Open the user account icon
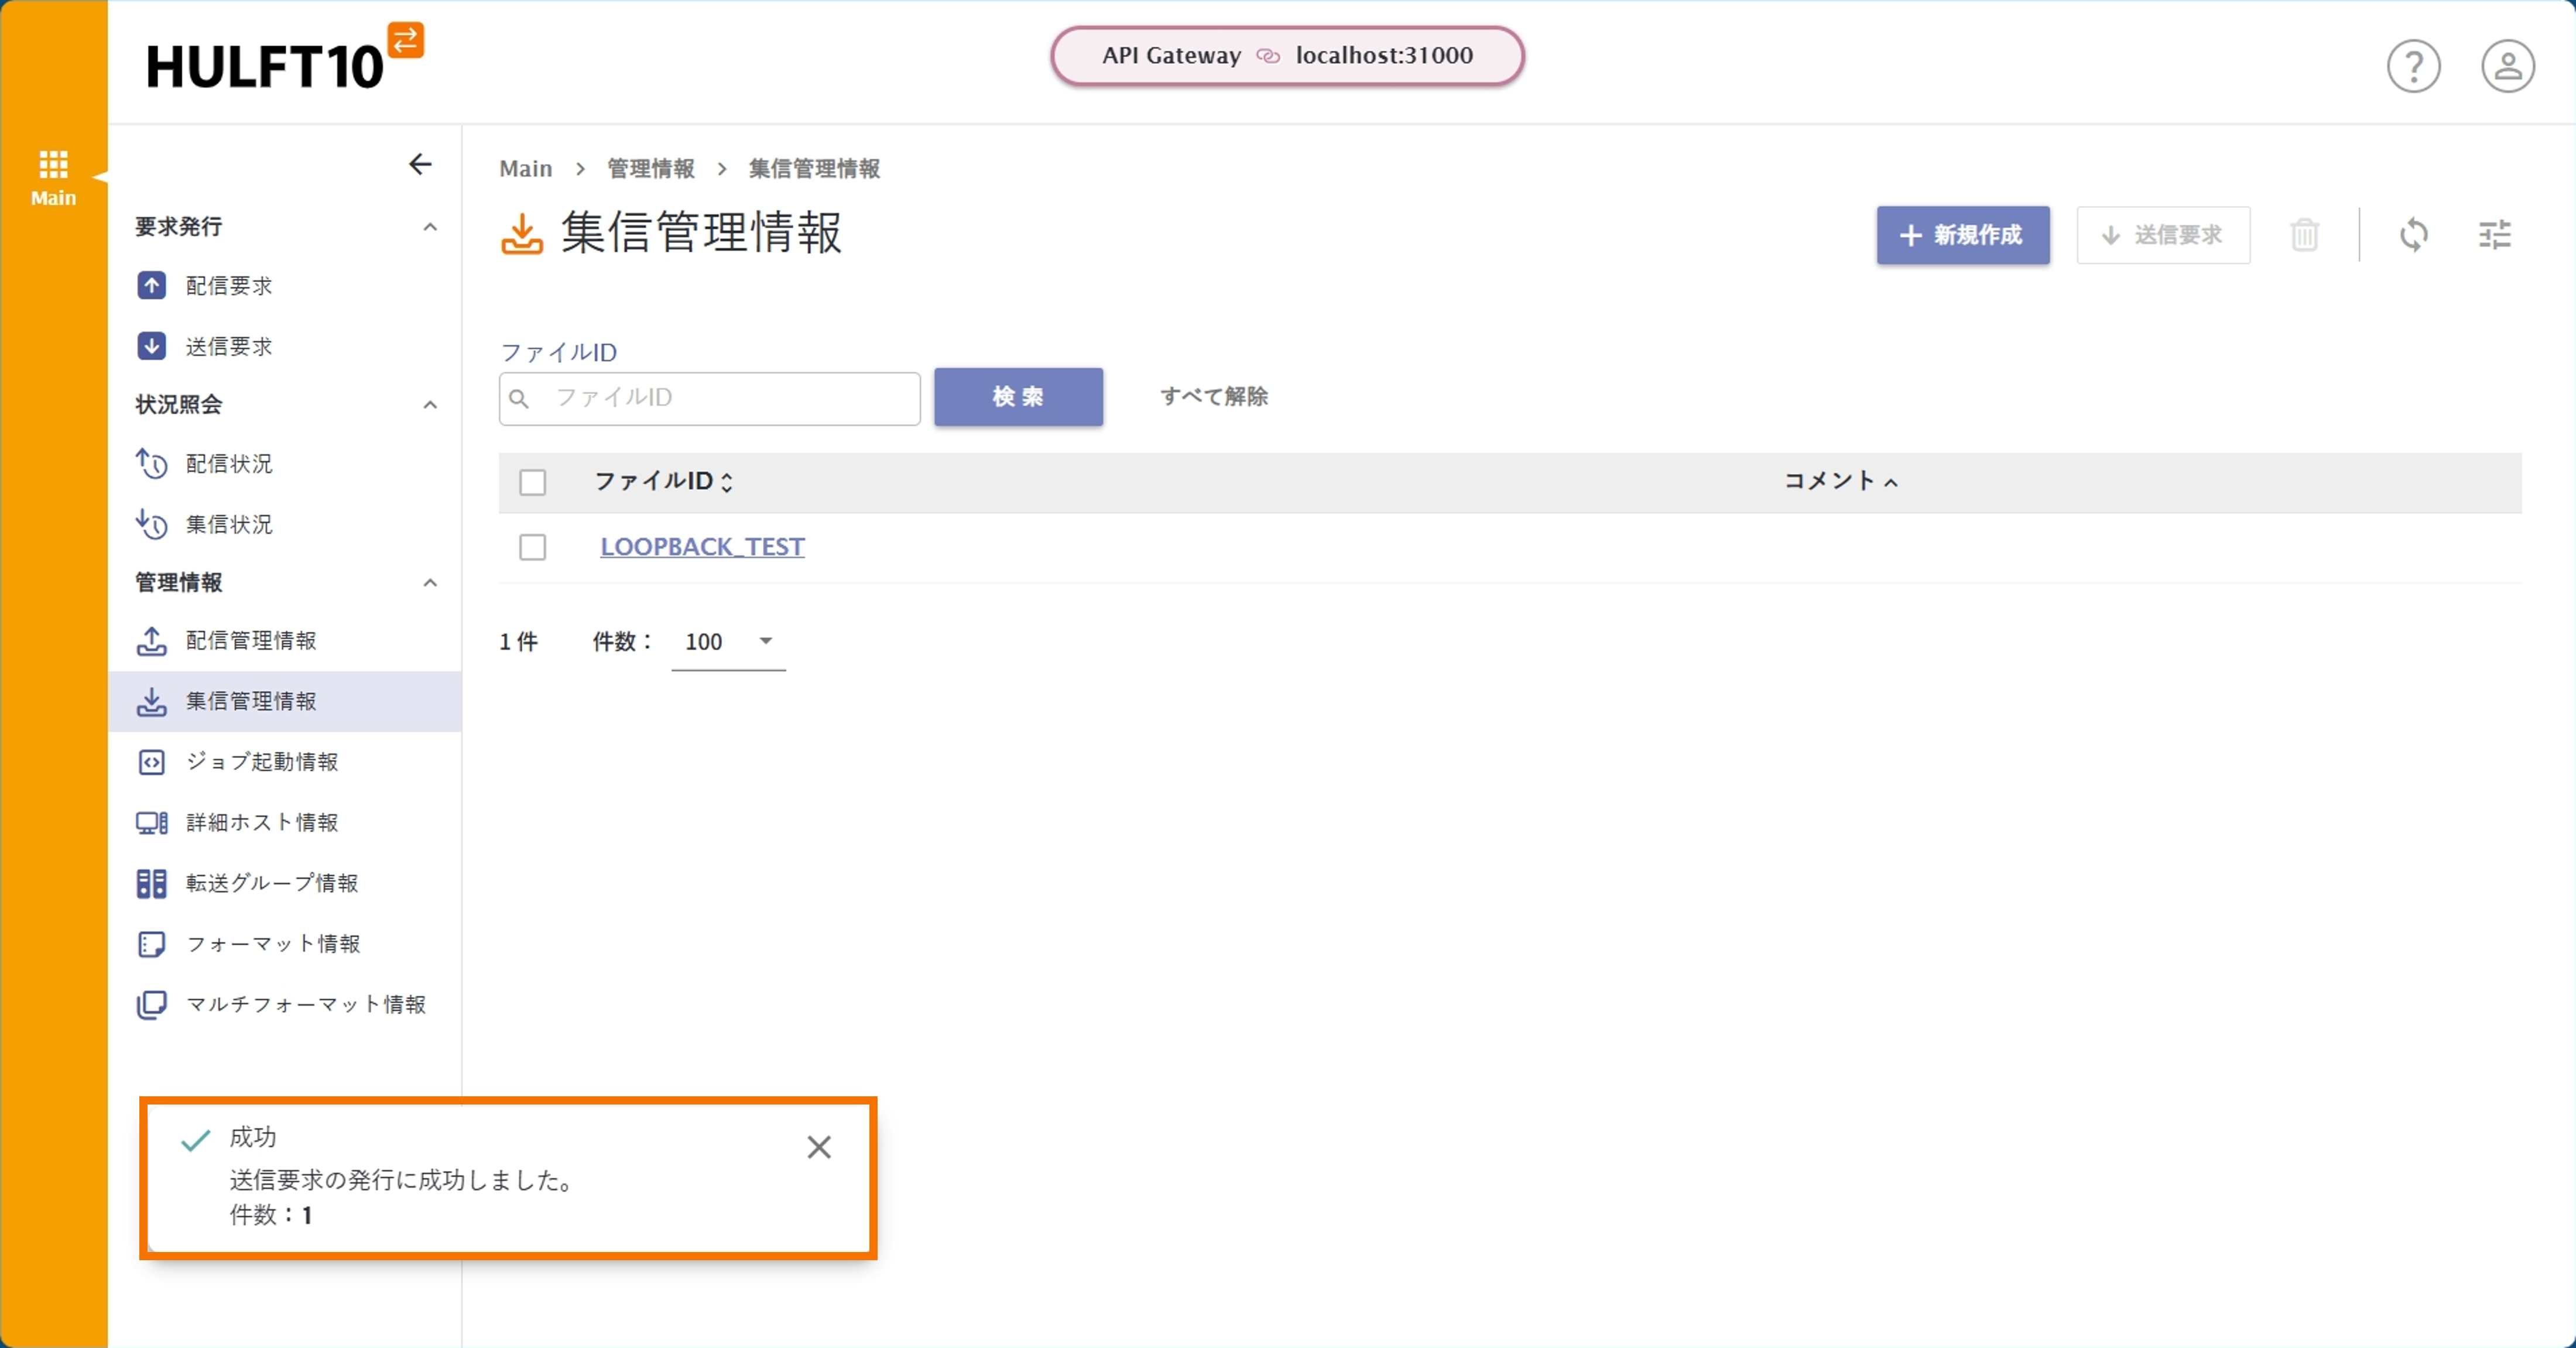The height and width of the screenshot is (1348, 2576). (x=2507, y=67)
